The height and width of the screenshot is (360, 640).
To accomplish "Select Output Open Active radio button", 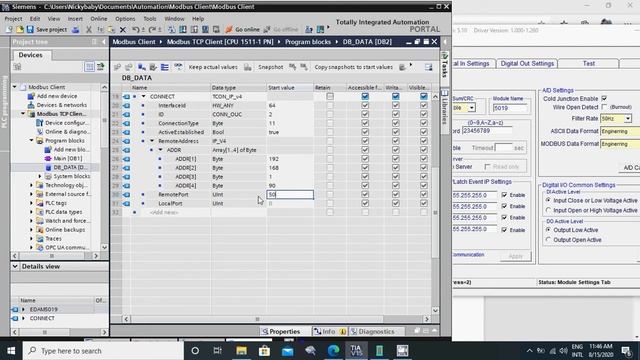I will point(549,240).
